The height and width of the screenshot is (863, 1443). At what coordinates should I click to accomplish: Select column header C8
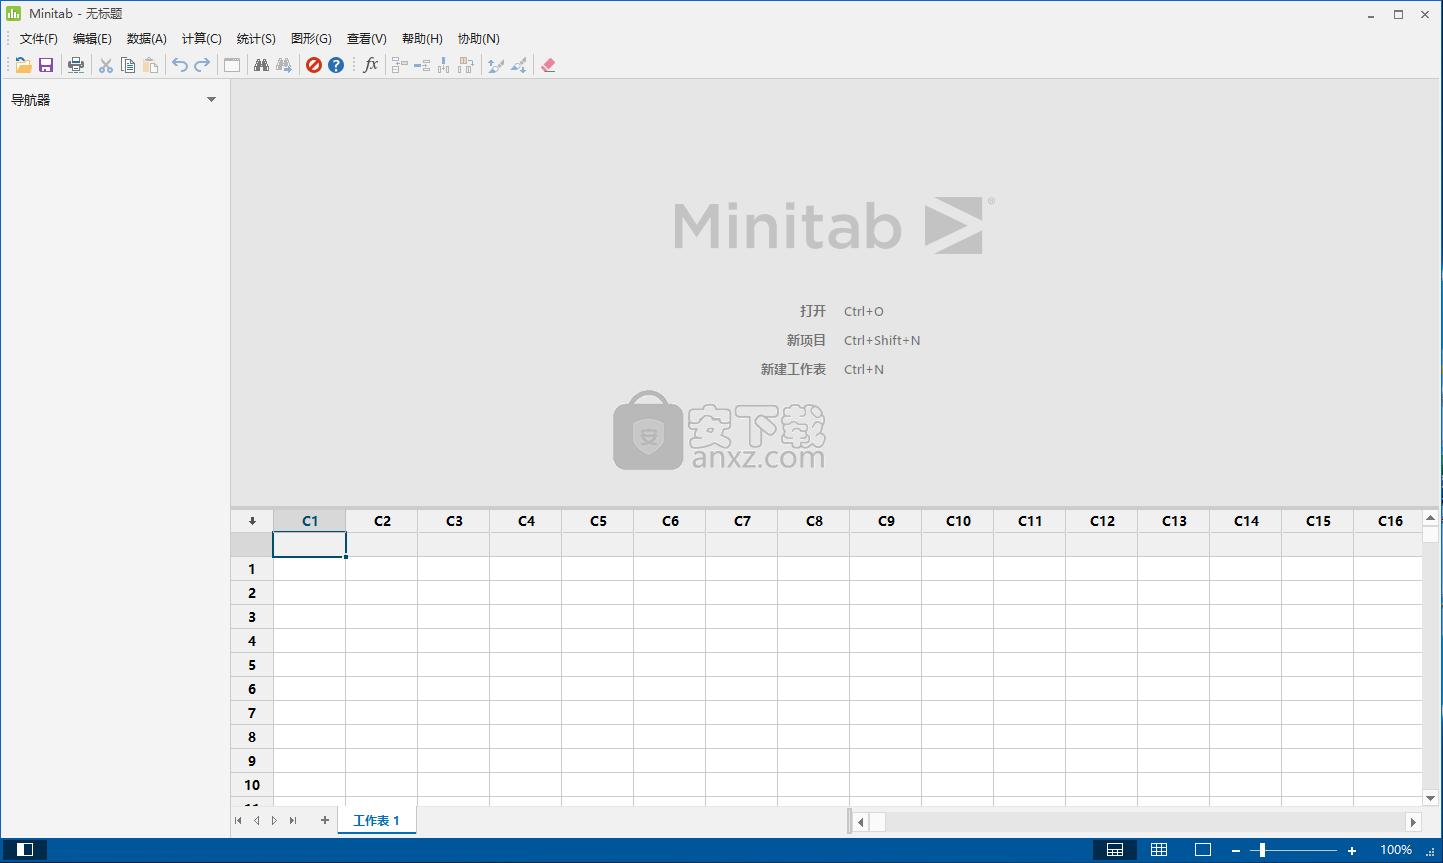click(814, 521)
